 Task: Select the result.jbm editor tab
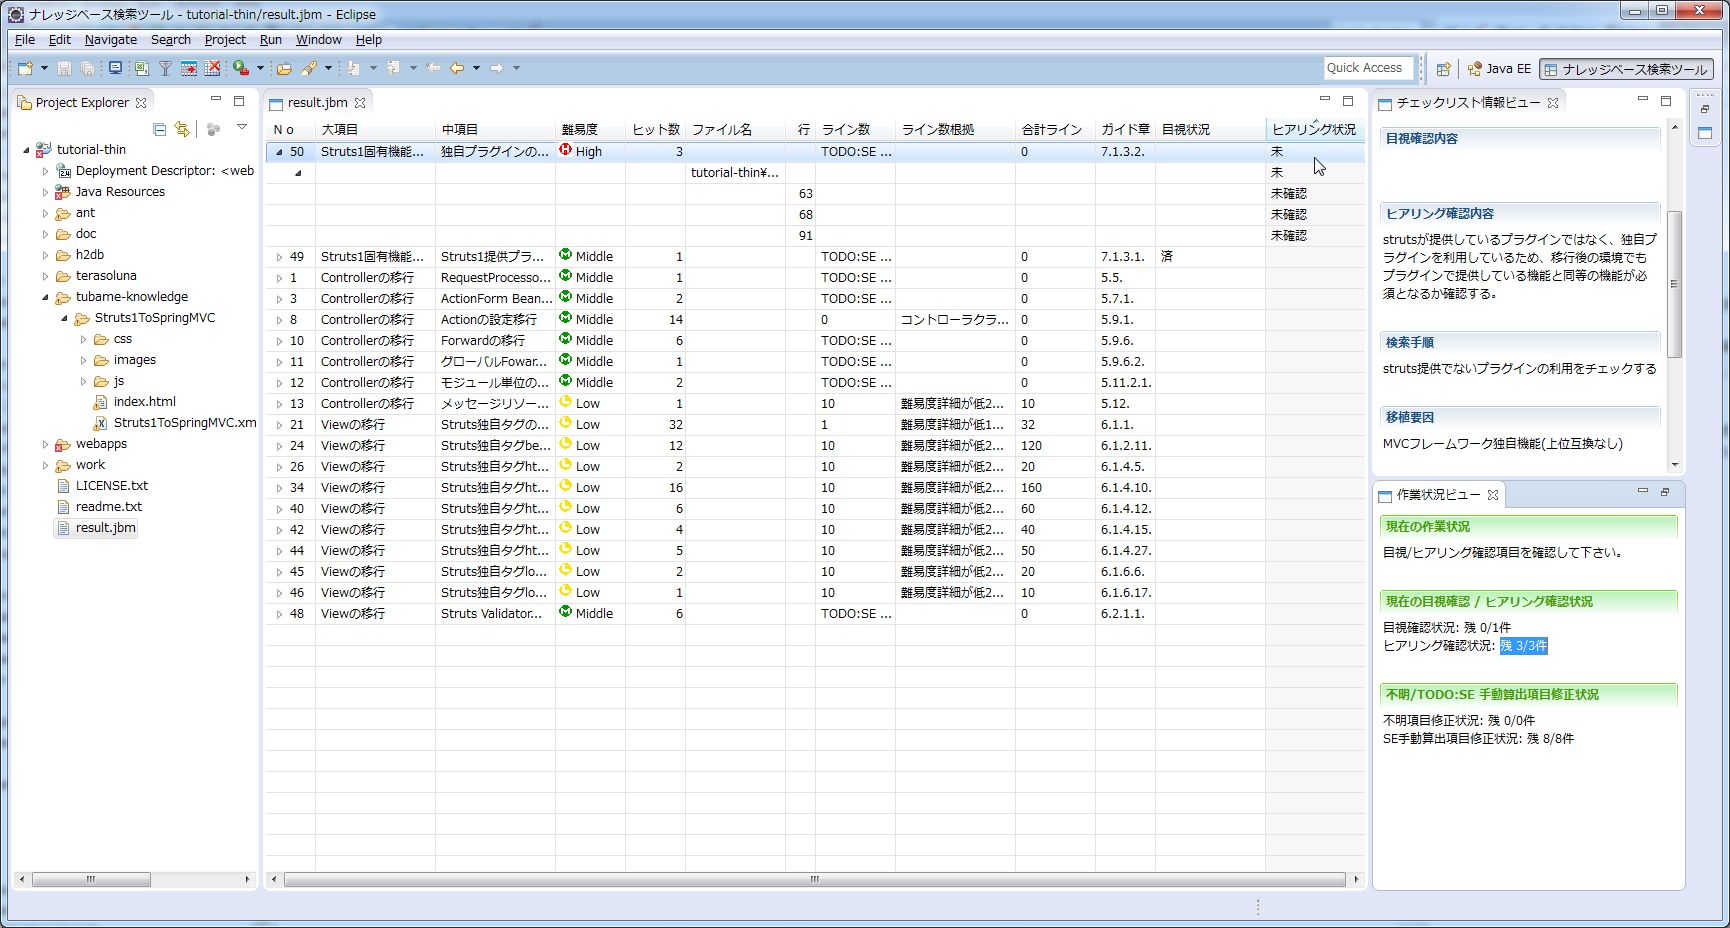click(317, 102)
